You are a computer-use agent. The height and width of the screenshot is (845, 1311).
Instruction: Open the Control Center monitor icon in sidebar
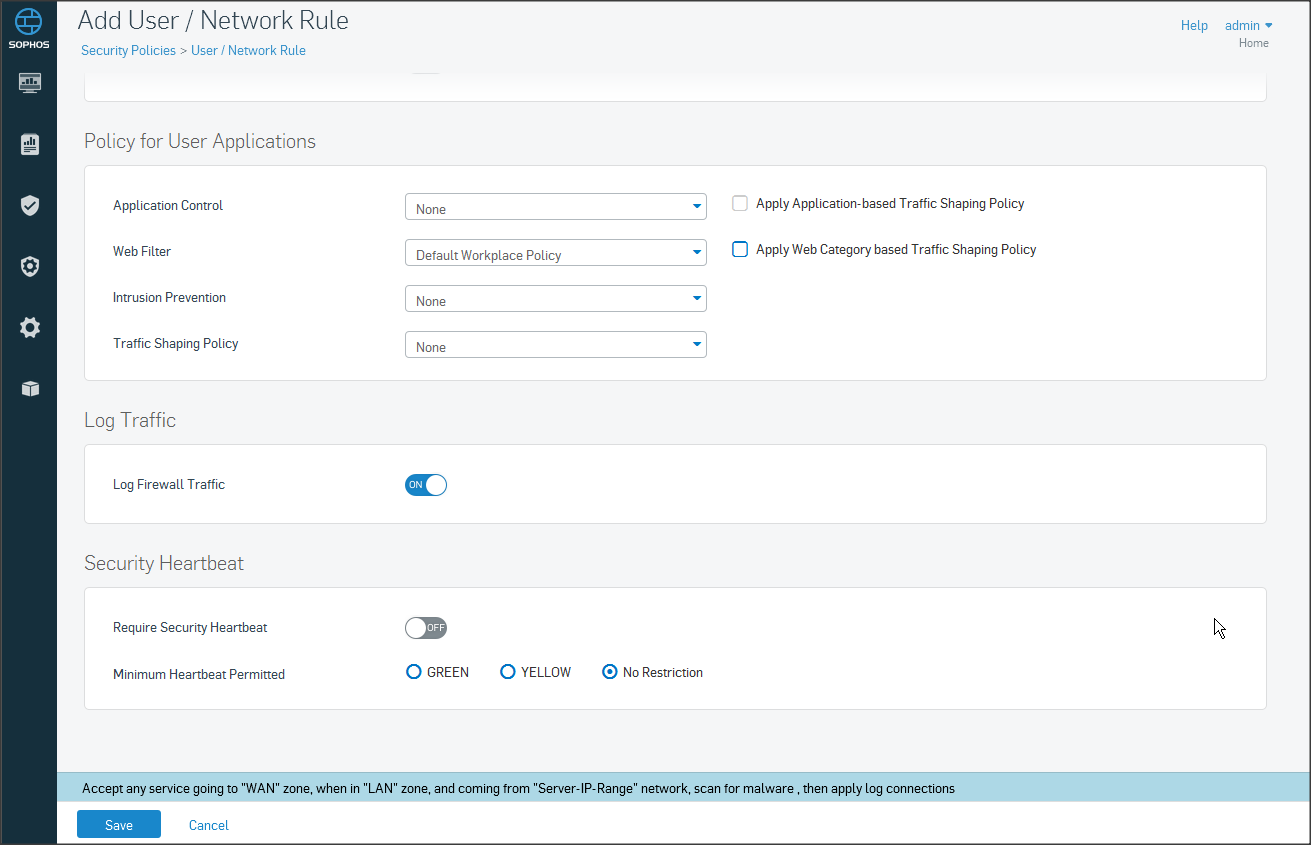coord(29,82)
